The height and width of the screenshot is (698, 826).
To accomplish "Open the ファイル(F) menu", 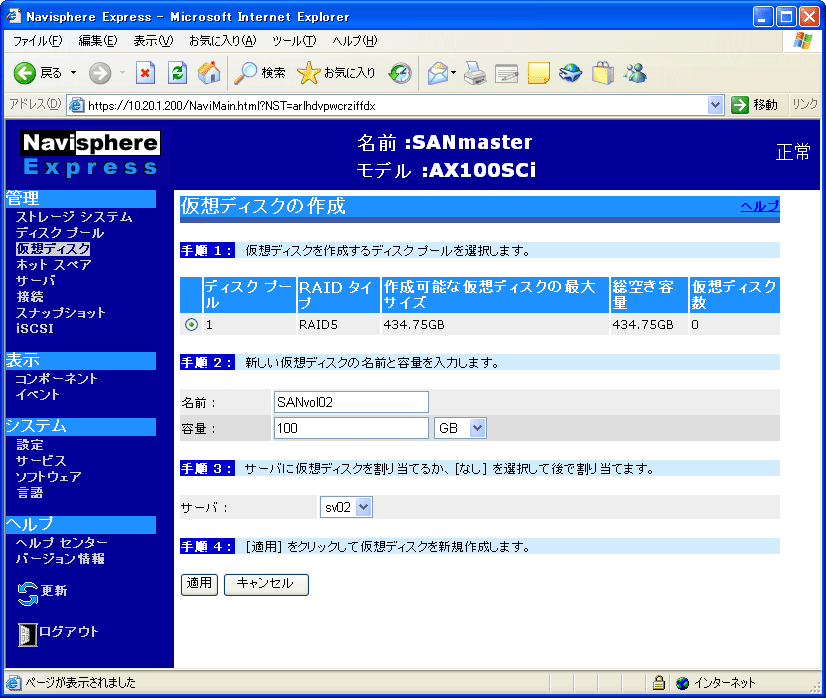I will tap(37, 41).
